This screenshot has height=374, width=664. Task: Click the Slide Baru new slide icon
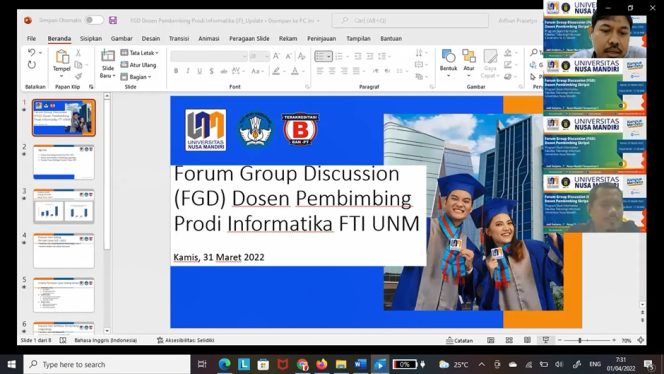[x=108, y=56]
